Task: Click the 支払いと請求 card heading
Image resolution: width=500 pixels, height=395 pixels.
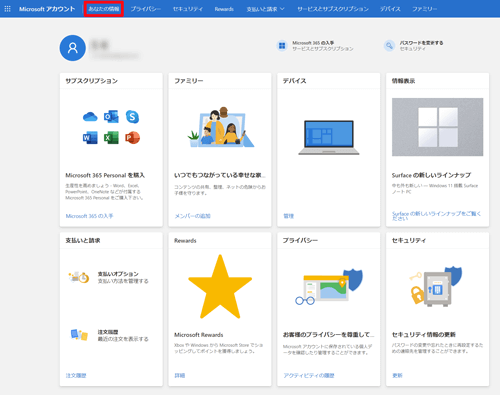Action: tap(83, 240)
